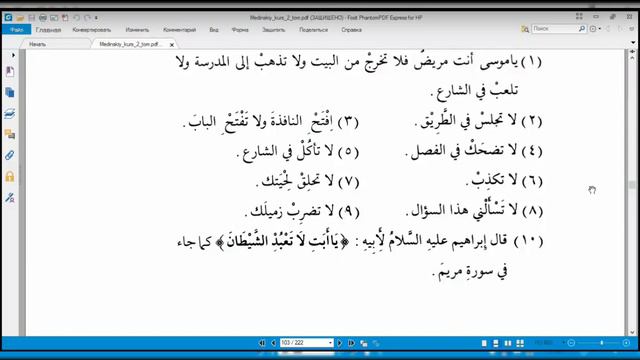
Task: Click the vertical scrollbar down arrow
Action: coord(633,332)
